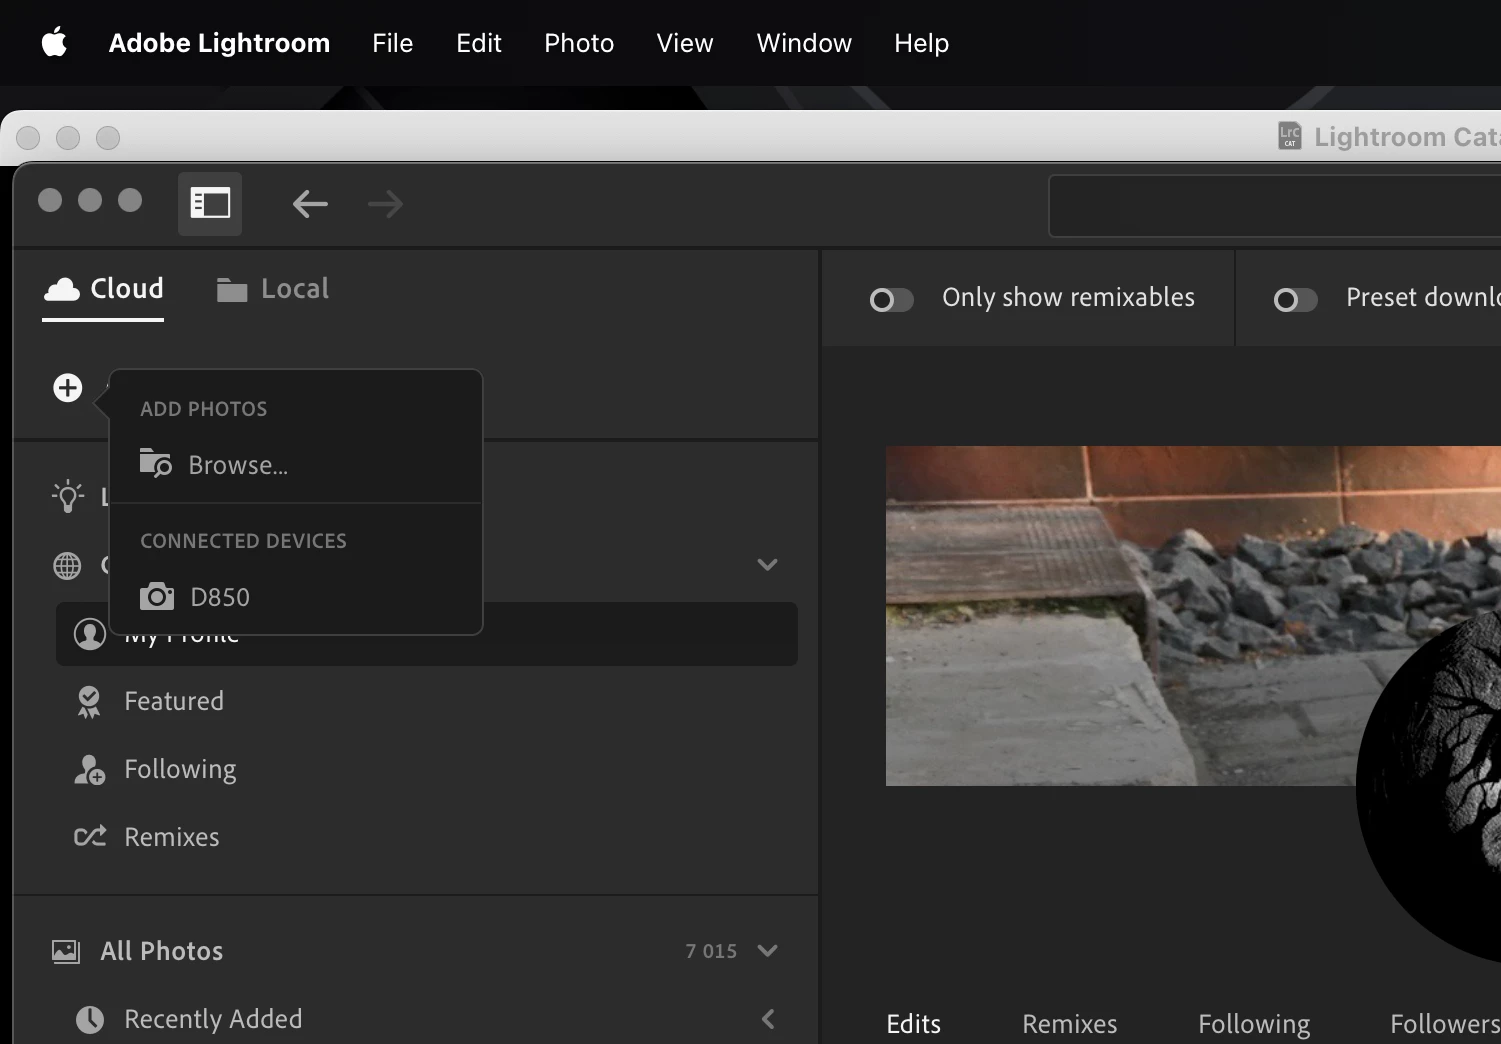Image resolution: width=1501 pixels, height=1044 pixels.
Task: Switch to the Cloud tab
Action: point(103,289)
